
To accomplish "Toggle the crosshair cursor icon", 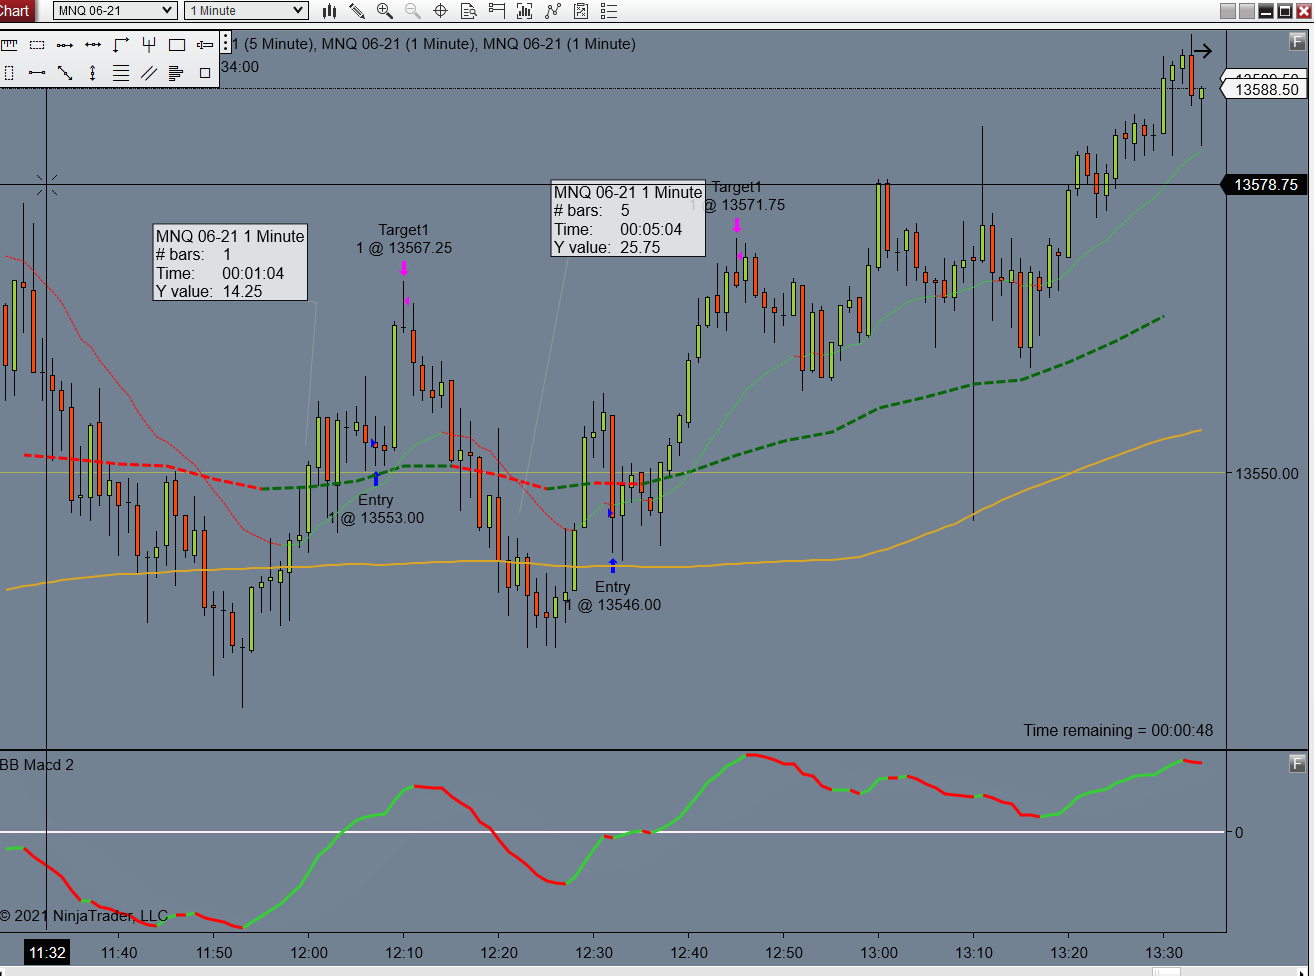I will pyautogui.click(x=440, y=11).
